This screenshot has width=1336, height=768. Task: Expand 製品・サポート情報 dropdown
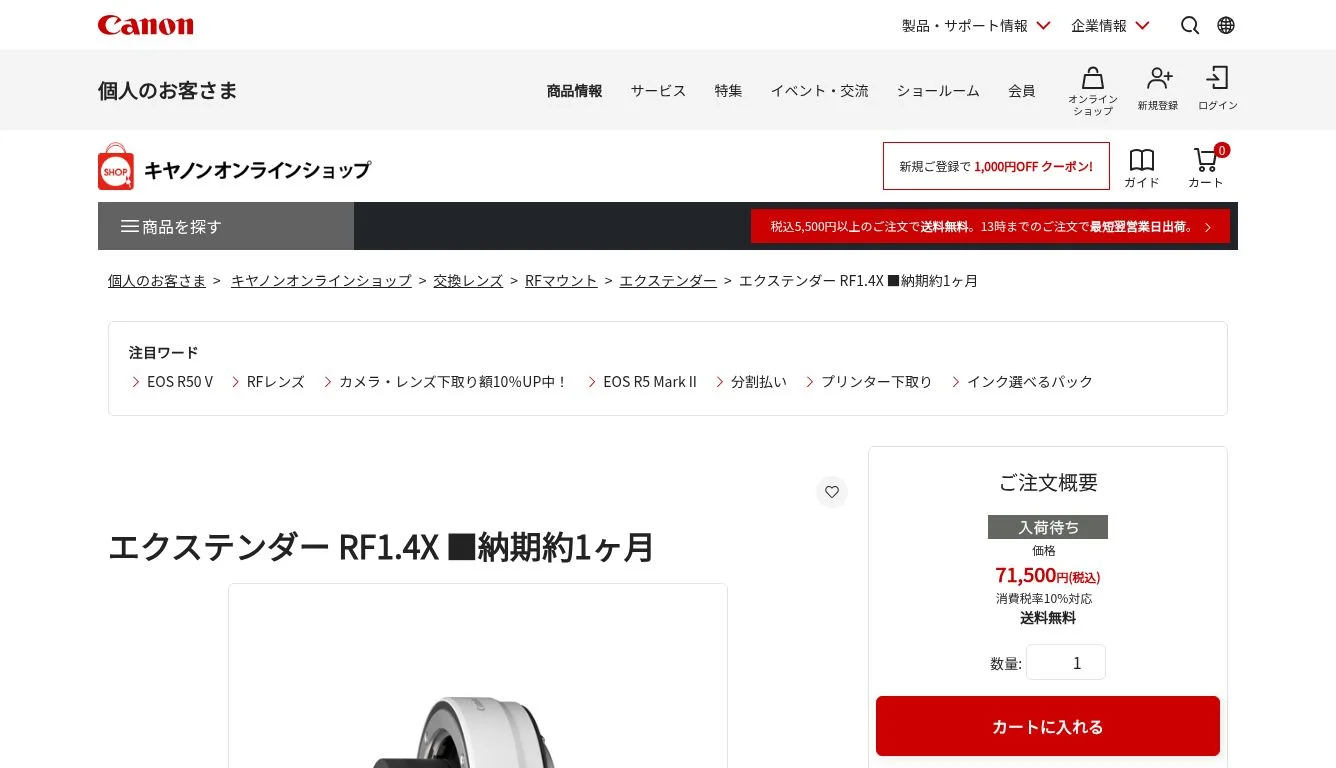pyautogui.click(x=976, y=25)
